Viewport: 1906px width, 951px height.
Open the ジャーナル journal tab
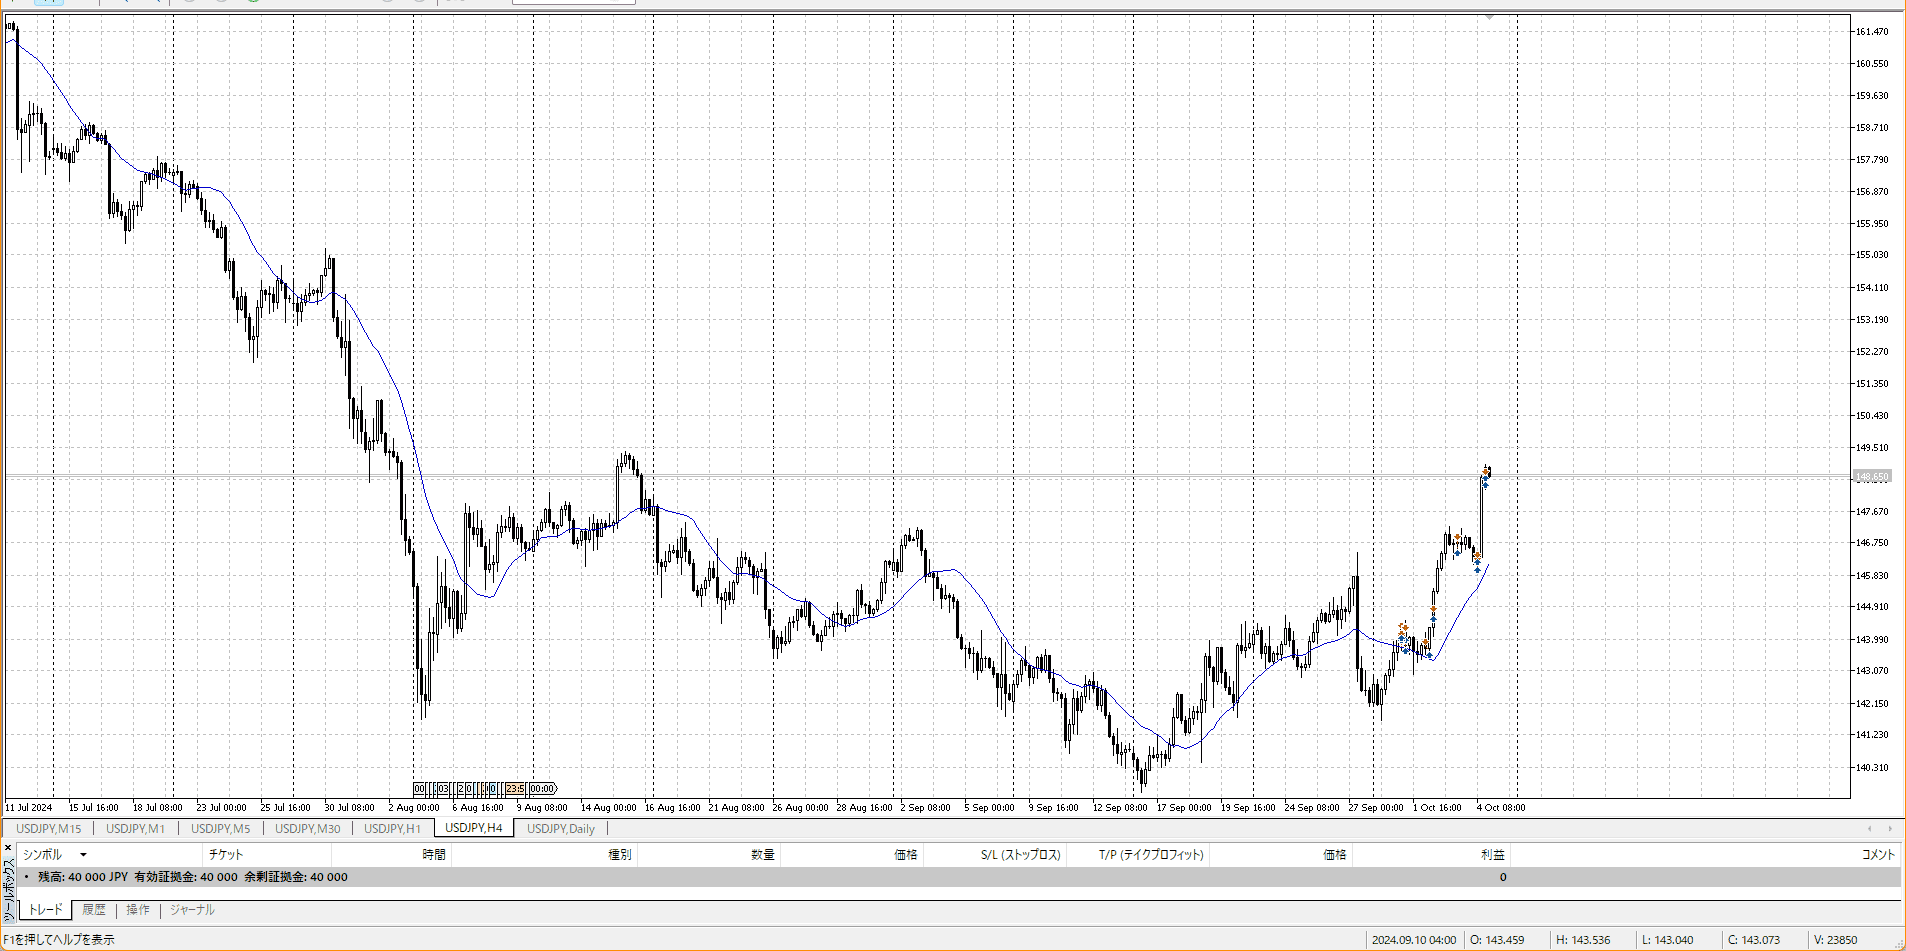pyautogui.click(x=192, y=910)
